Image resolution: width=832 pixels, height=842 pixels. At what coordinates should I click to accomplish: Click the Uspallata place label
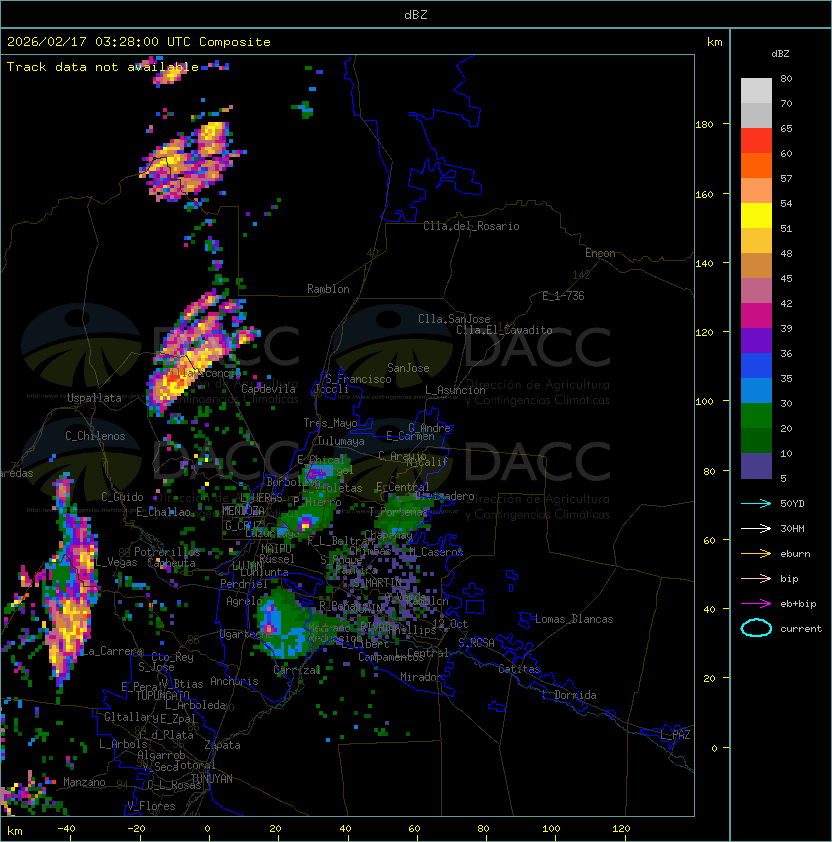[x=94, y=398]
